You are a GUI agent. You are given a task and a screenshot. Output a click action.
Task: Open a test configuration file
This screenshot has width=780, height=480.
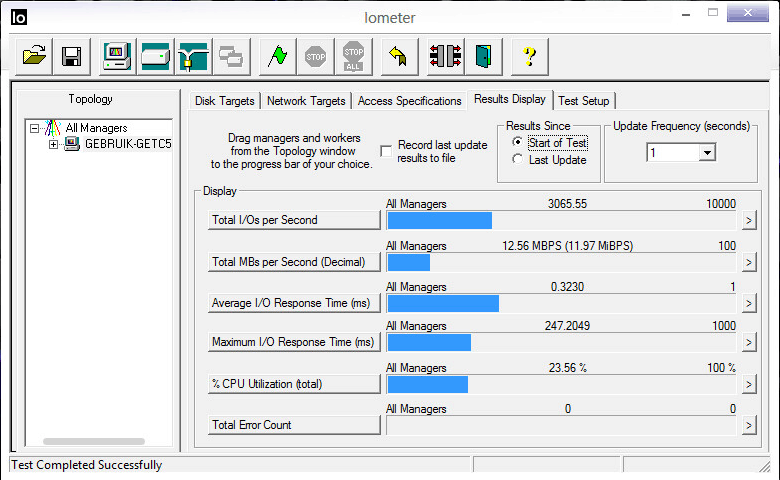[34, 56]
